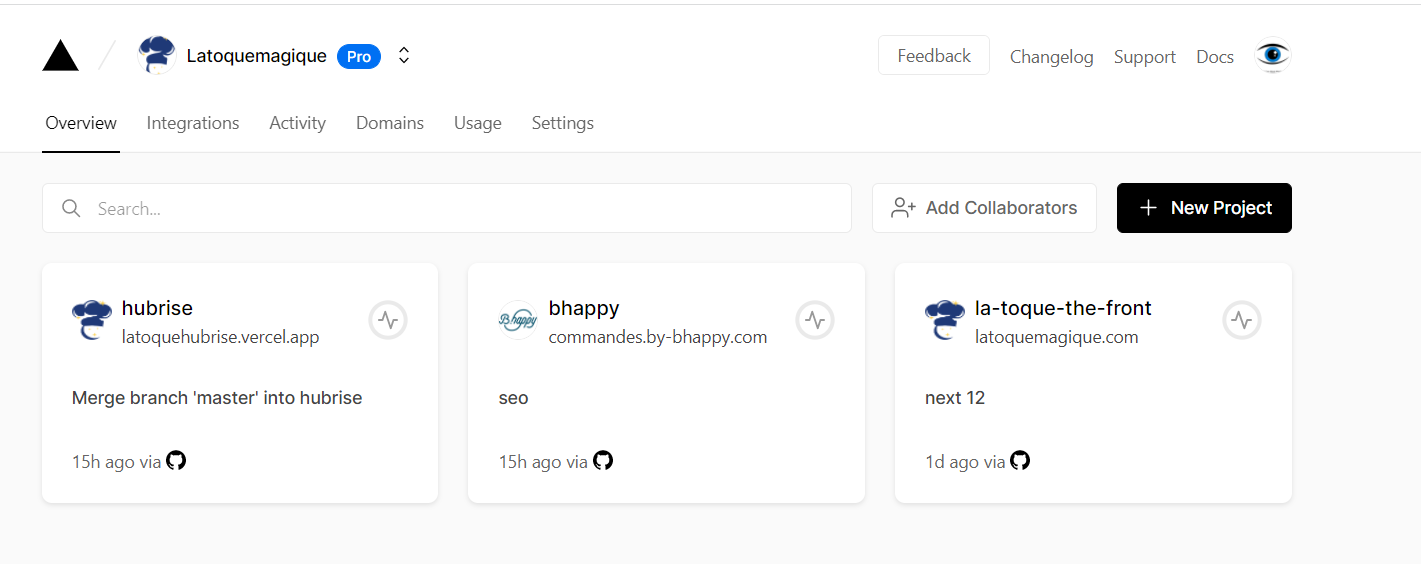Open the bhappy project logo

tap(518, 320)
